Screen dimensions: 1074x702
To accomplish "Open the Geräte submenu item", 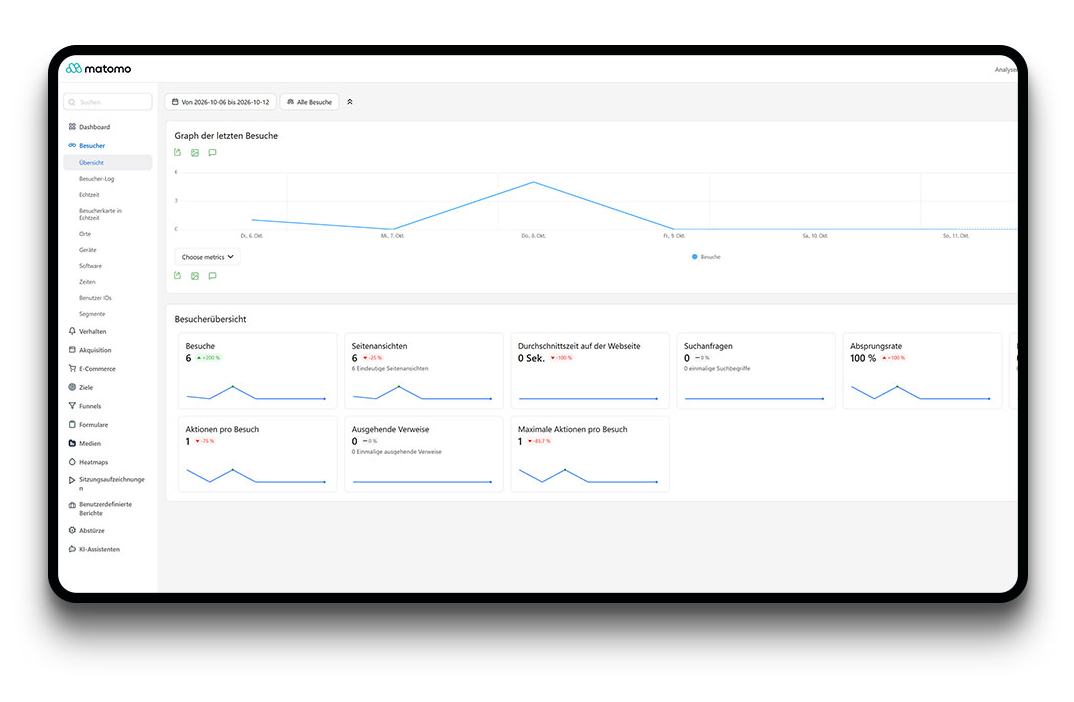I will pos(88,250).
